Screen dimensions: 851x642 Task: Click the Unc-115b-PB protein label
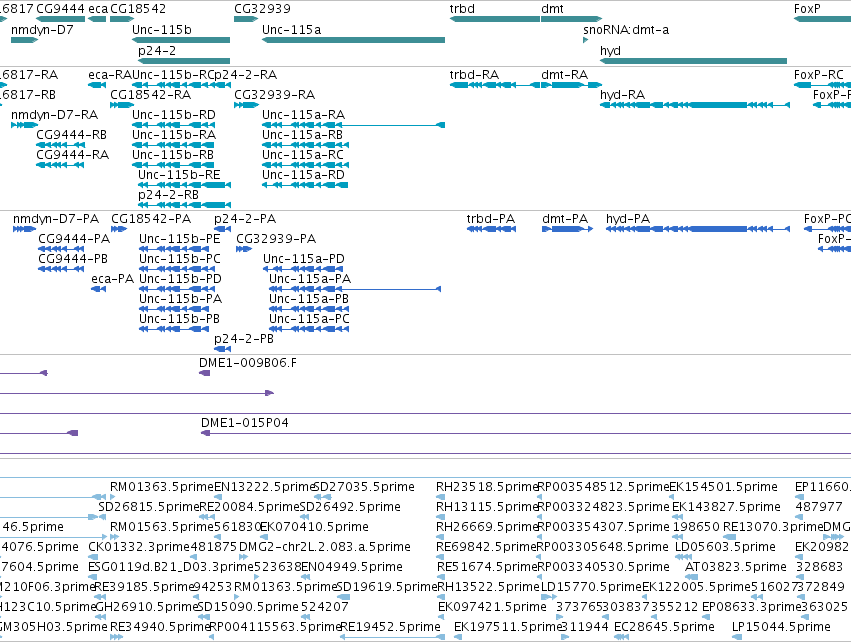(179, 319)
